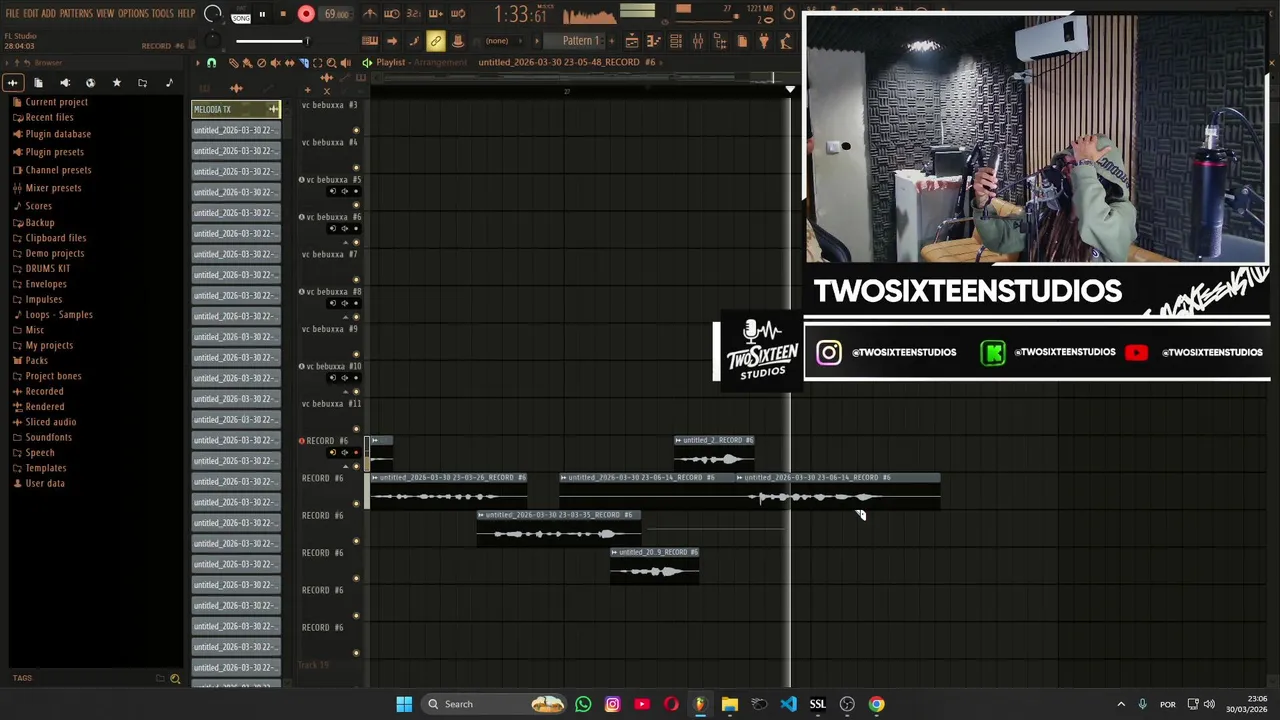Toggle mute light on vc bebuxxa #11 track
Image resolution: width=1280 pixels, height=720 pixels.
pos(356,429)
